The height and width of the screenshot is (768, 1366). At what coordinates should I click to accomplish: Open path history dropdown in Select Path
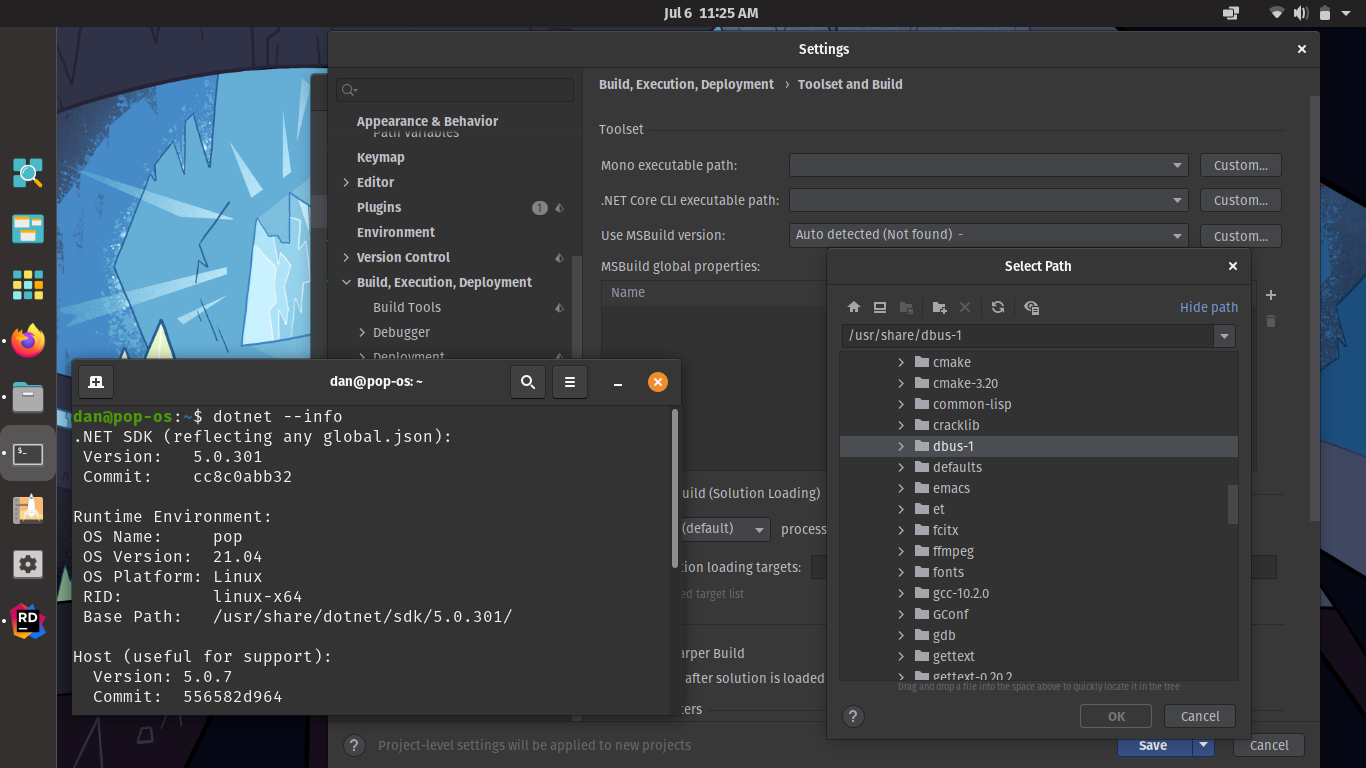click(1225, 336)
